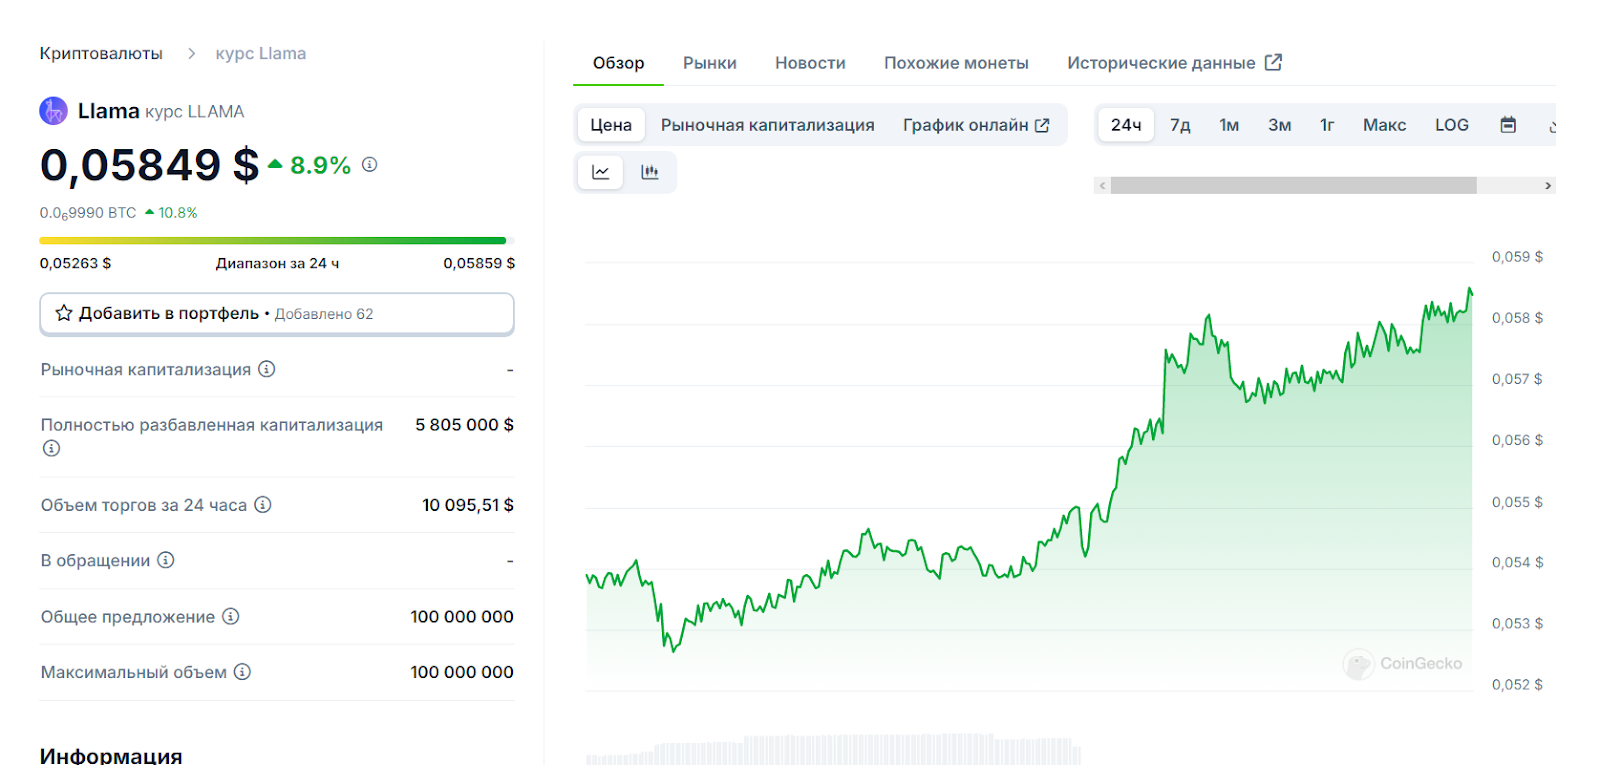The width and height of the screenshot is (1600, 765).
Task: Open the График онлайн link
Action: click(x=976, y=125)
